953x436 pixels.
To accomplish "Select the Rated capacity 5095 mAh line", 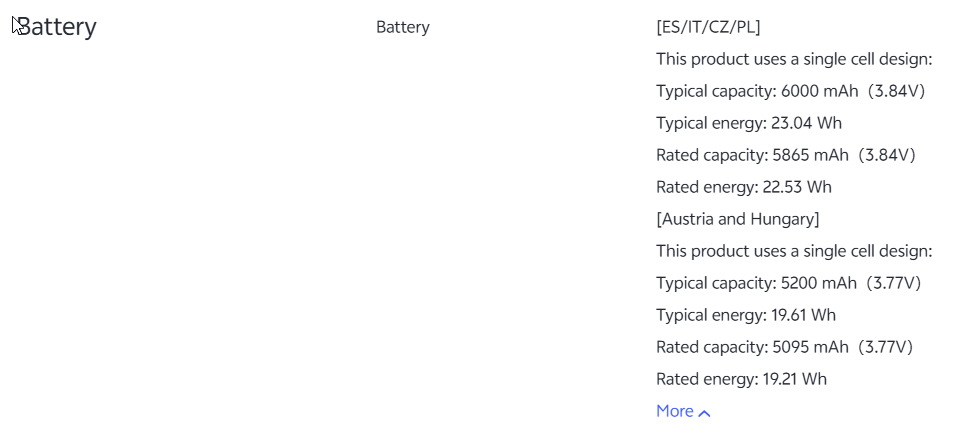I will (x=752, y=347).
